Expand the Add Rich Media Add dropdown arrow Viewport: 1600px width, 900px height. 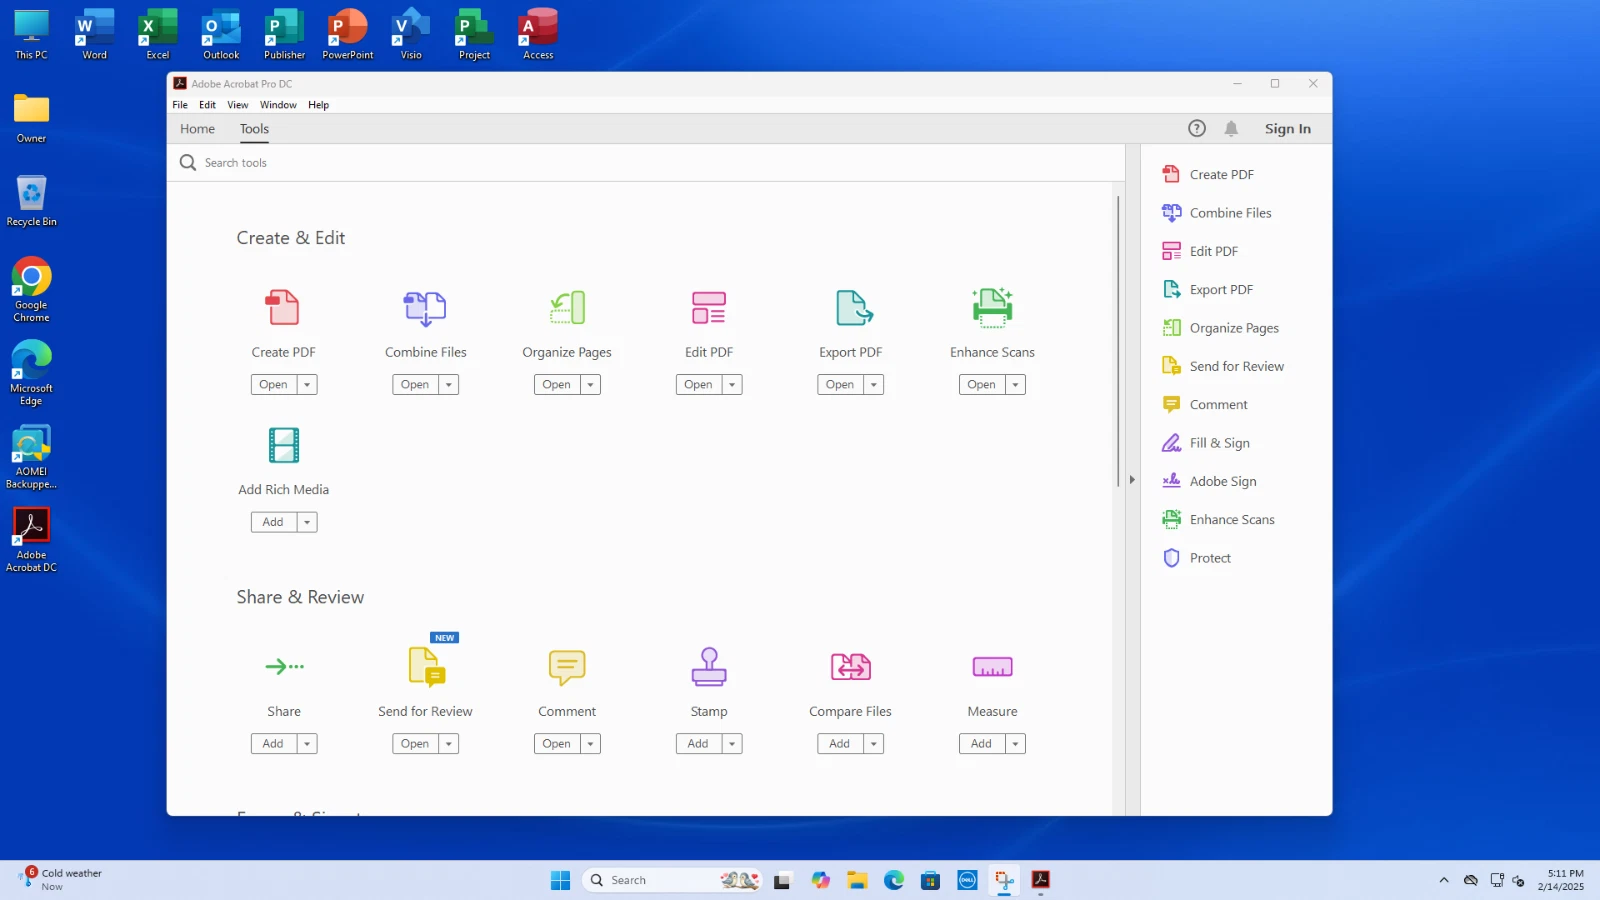pos(307,522)
